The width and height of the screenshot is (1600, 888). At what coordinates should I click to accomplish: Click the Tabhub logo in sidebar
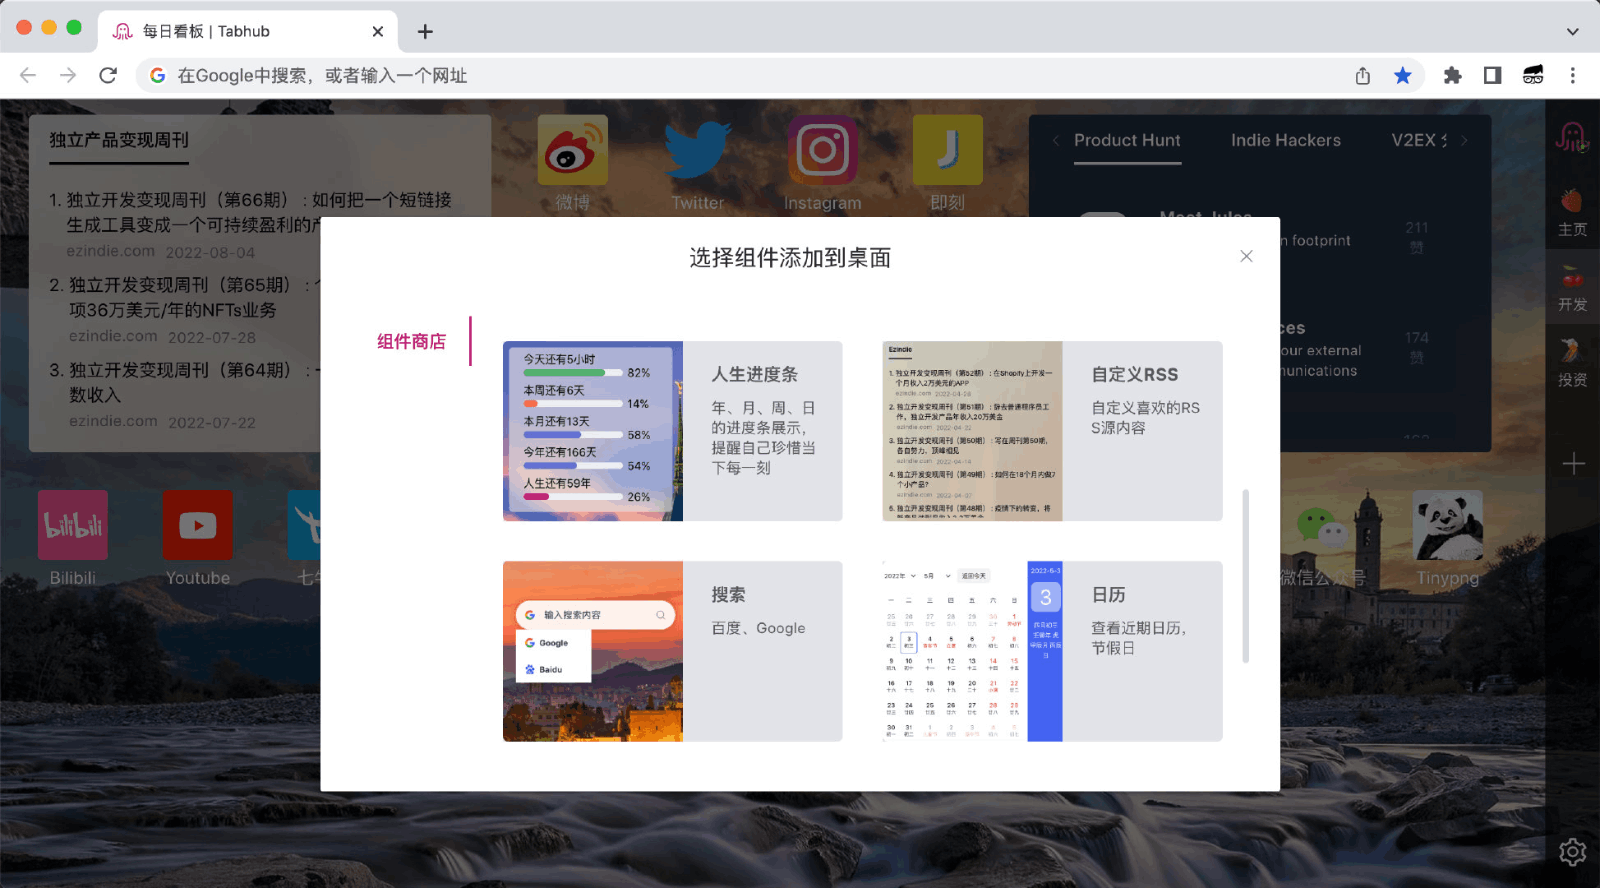pyautogui.click(x=1571, y=136)
